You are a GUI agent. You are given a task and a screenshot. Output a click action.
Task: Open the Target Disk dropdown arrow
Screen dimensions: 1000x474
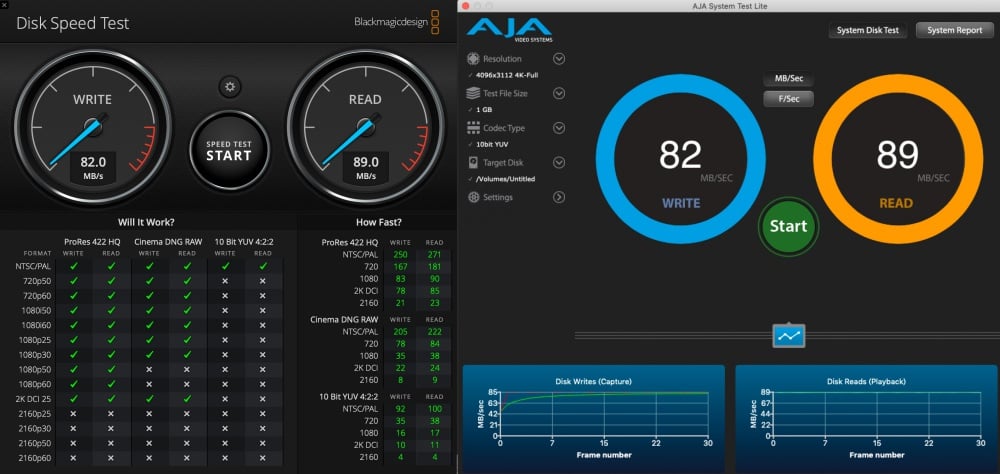[x=559, y=163]
